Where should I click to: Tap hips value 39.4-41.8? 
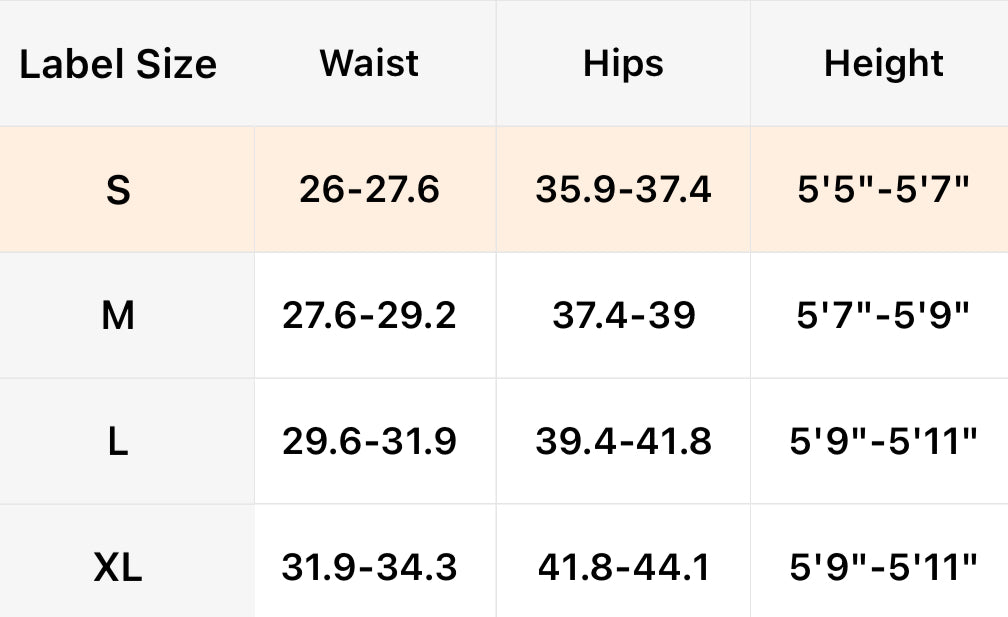click(623, 442)
